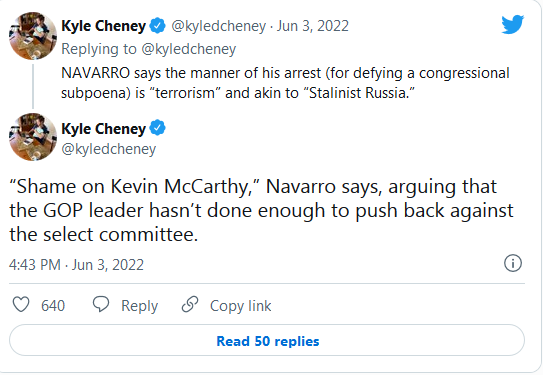Image resolution: width=543 pixels, height=375 pixels.
Task: Open the tweet info circle icon
Action: pyautogui.click(x=513, y=263)
